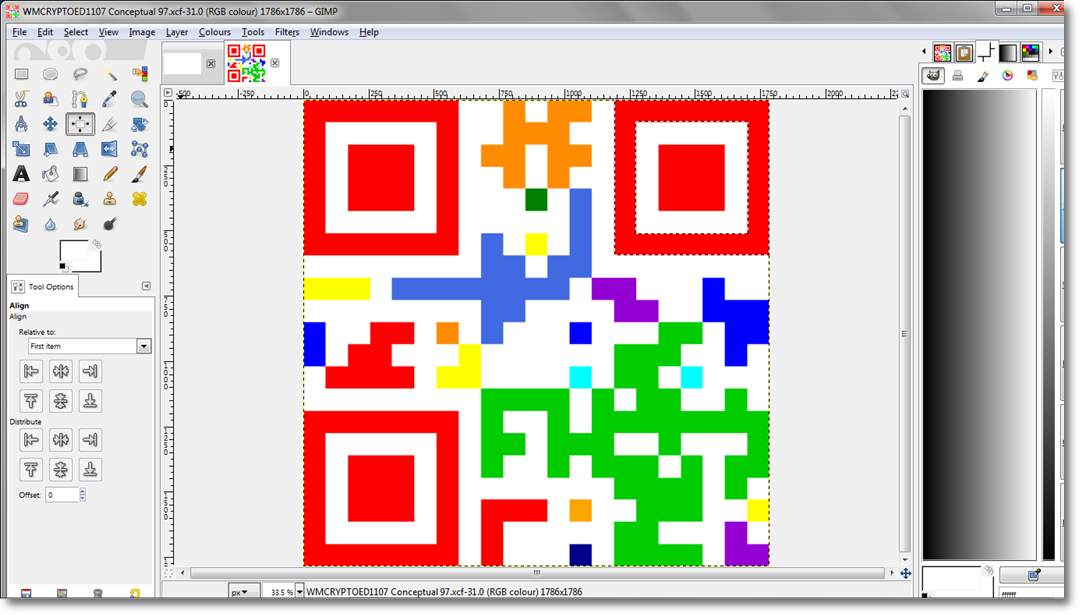
Task: Increase Offset with the spinner arrow
Action: click(83, 491)
